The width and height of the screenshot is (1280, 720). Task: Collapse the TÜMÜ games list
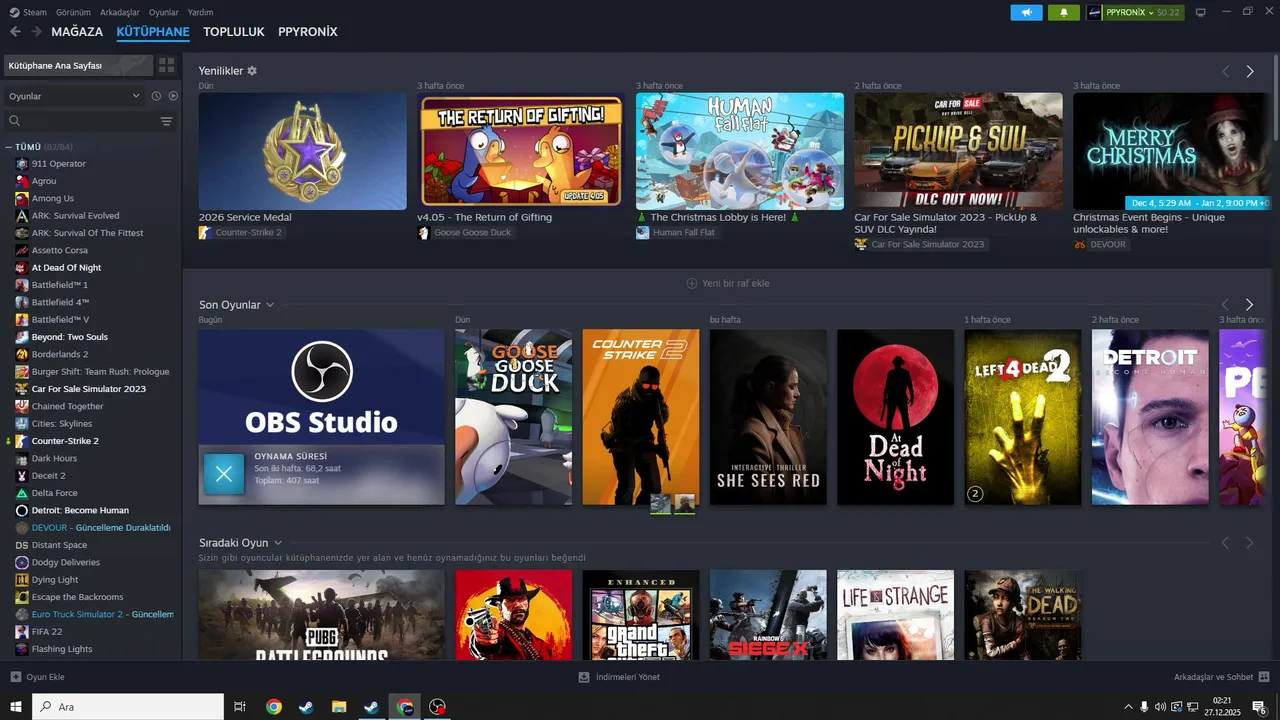click(x=9, y=147)
